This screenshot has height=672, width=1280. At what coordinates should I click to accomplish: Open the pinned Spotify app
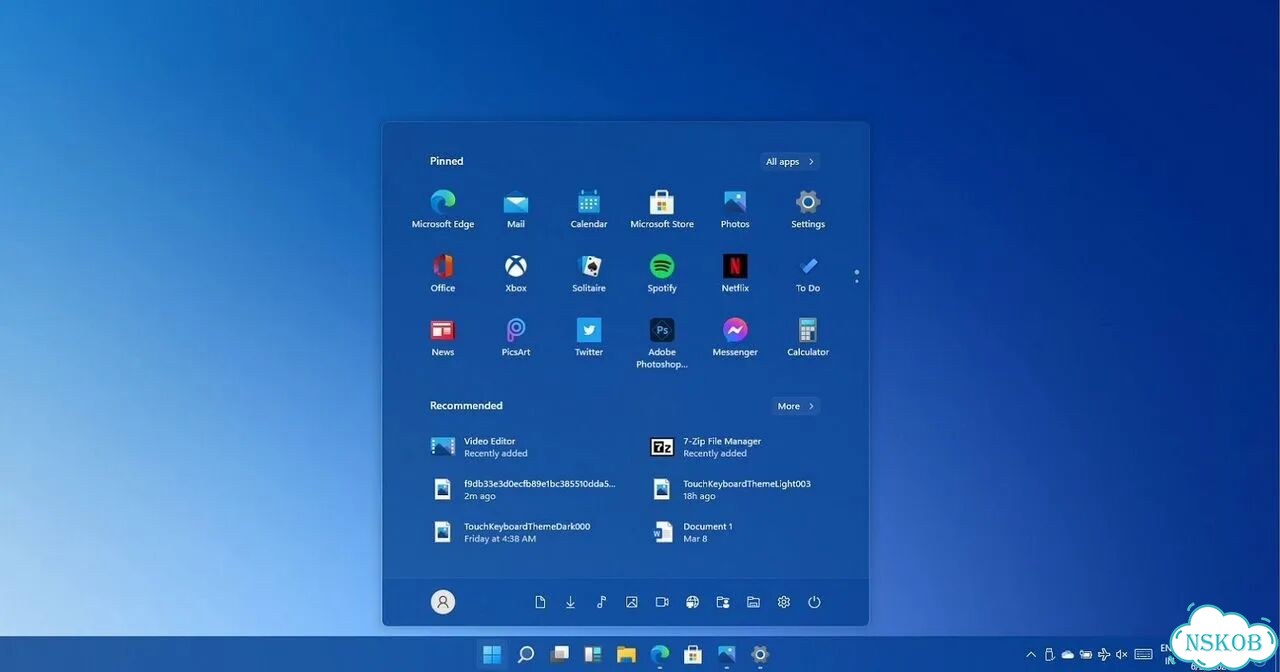click(662, 274)
